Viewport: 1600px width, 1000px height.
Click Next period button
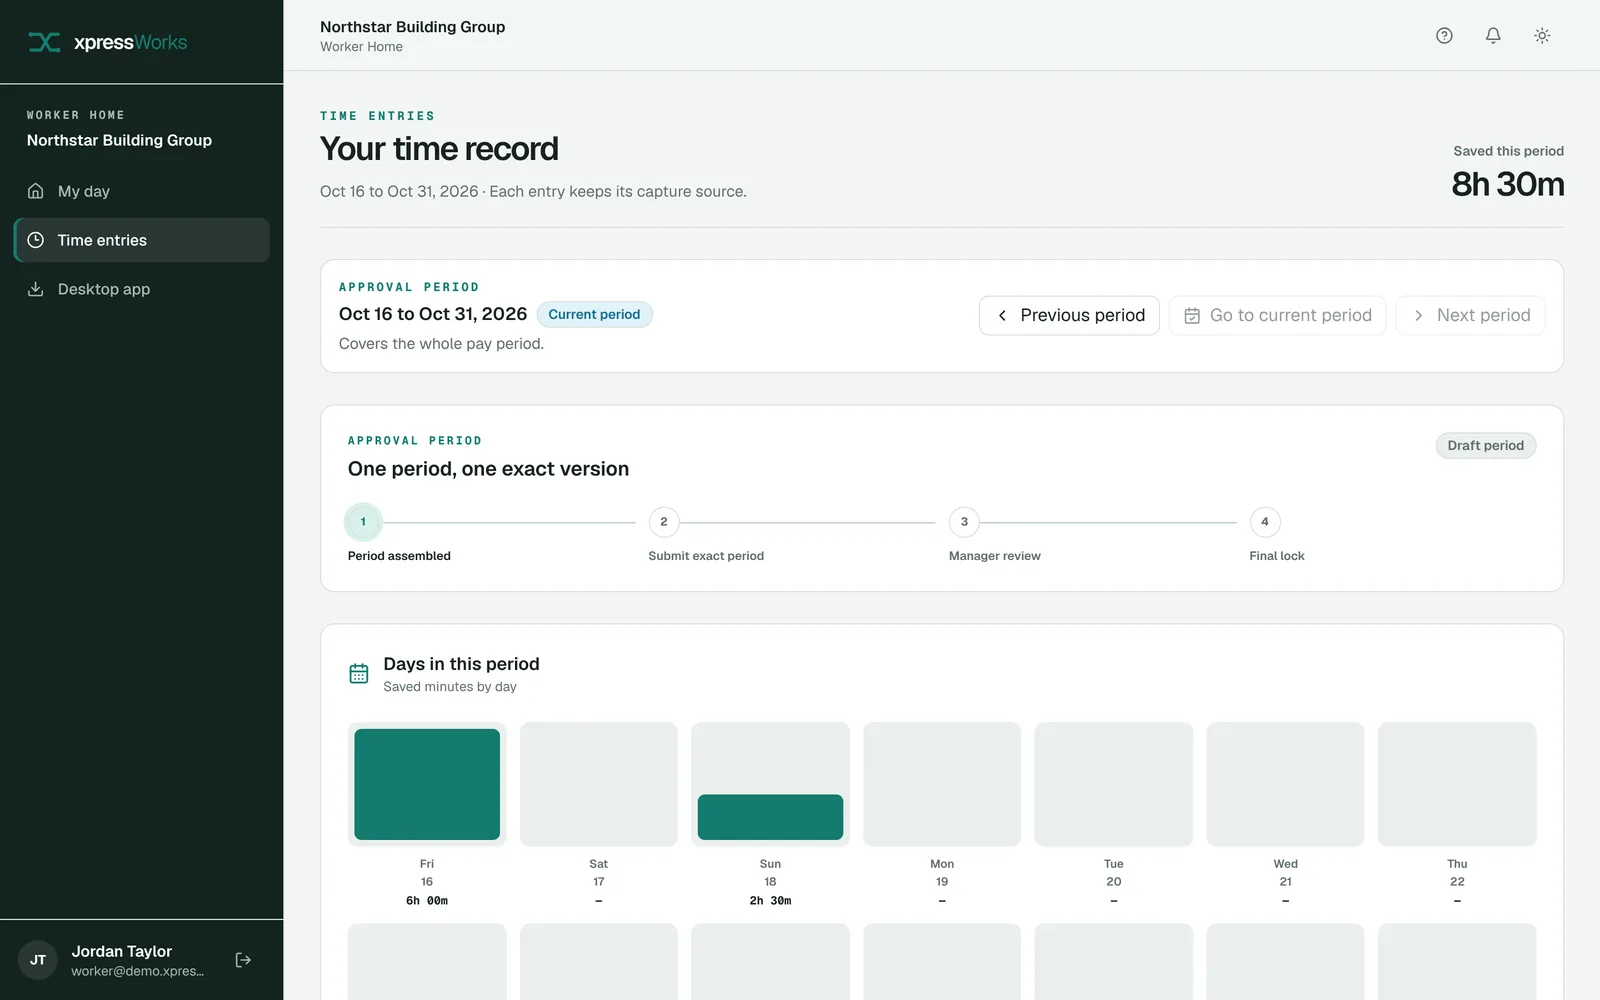(1470, 315)
